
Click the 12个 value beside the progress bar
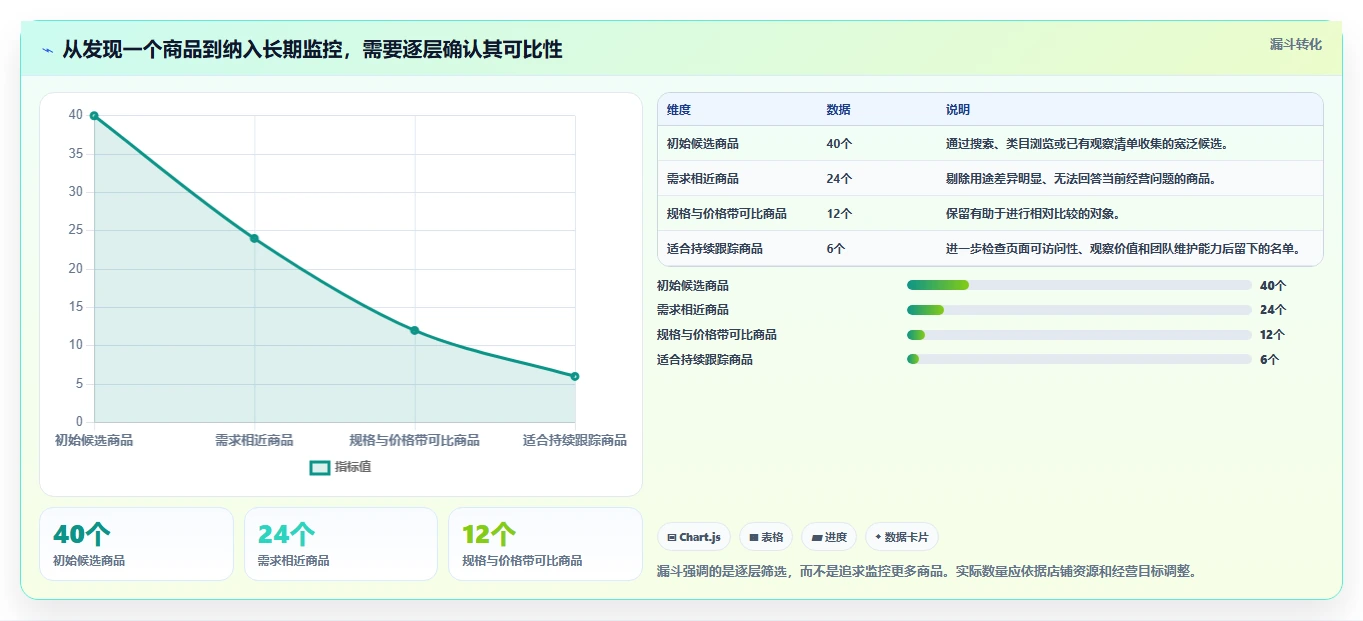(1273, 335)
